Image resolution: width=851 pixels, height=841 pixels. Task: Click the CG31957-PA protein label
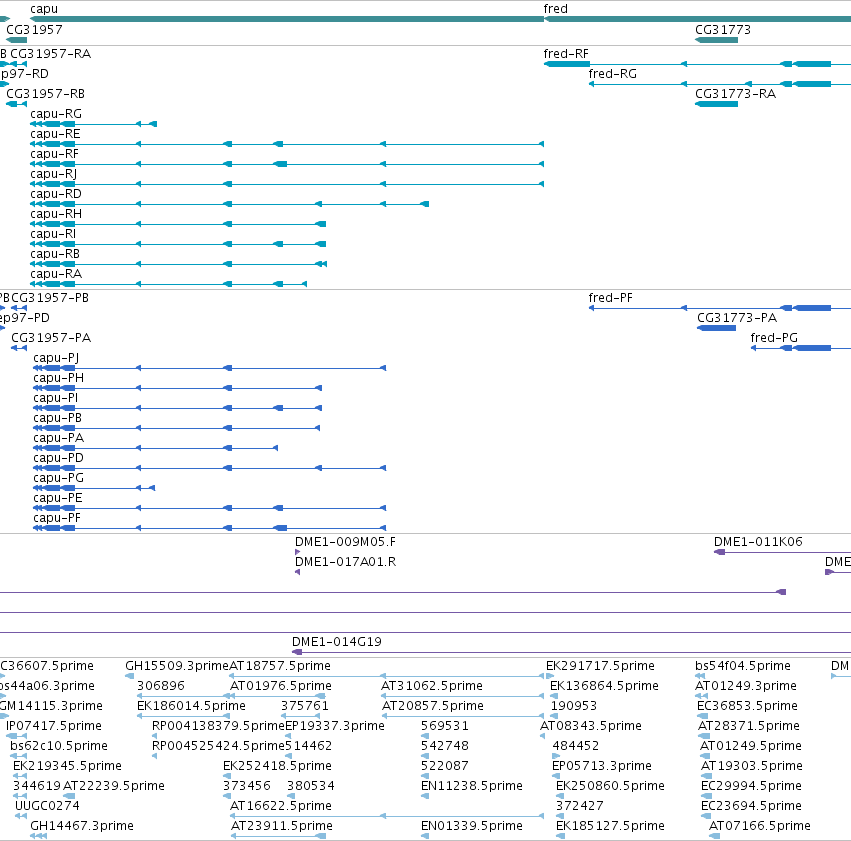coord(51,338)
